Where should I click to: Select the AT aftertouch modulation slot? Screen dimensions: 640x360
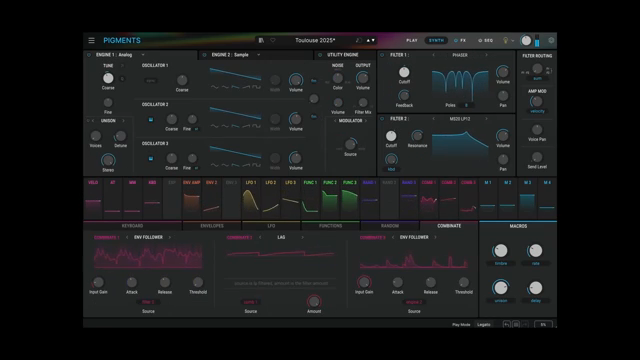(x=113, y=199)
